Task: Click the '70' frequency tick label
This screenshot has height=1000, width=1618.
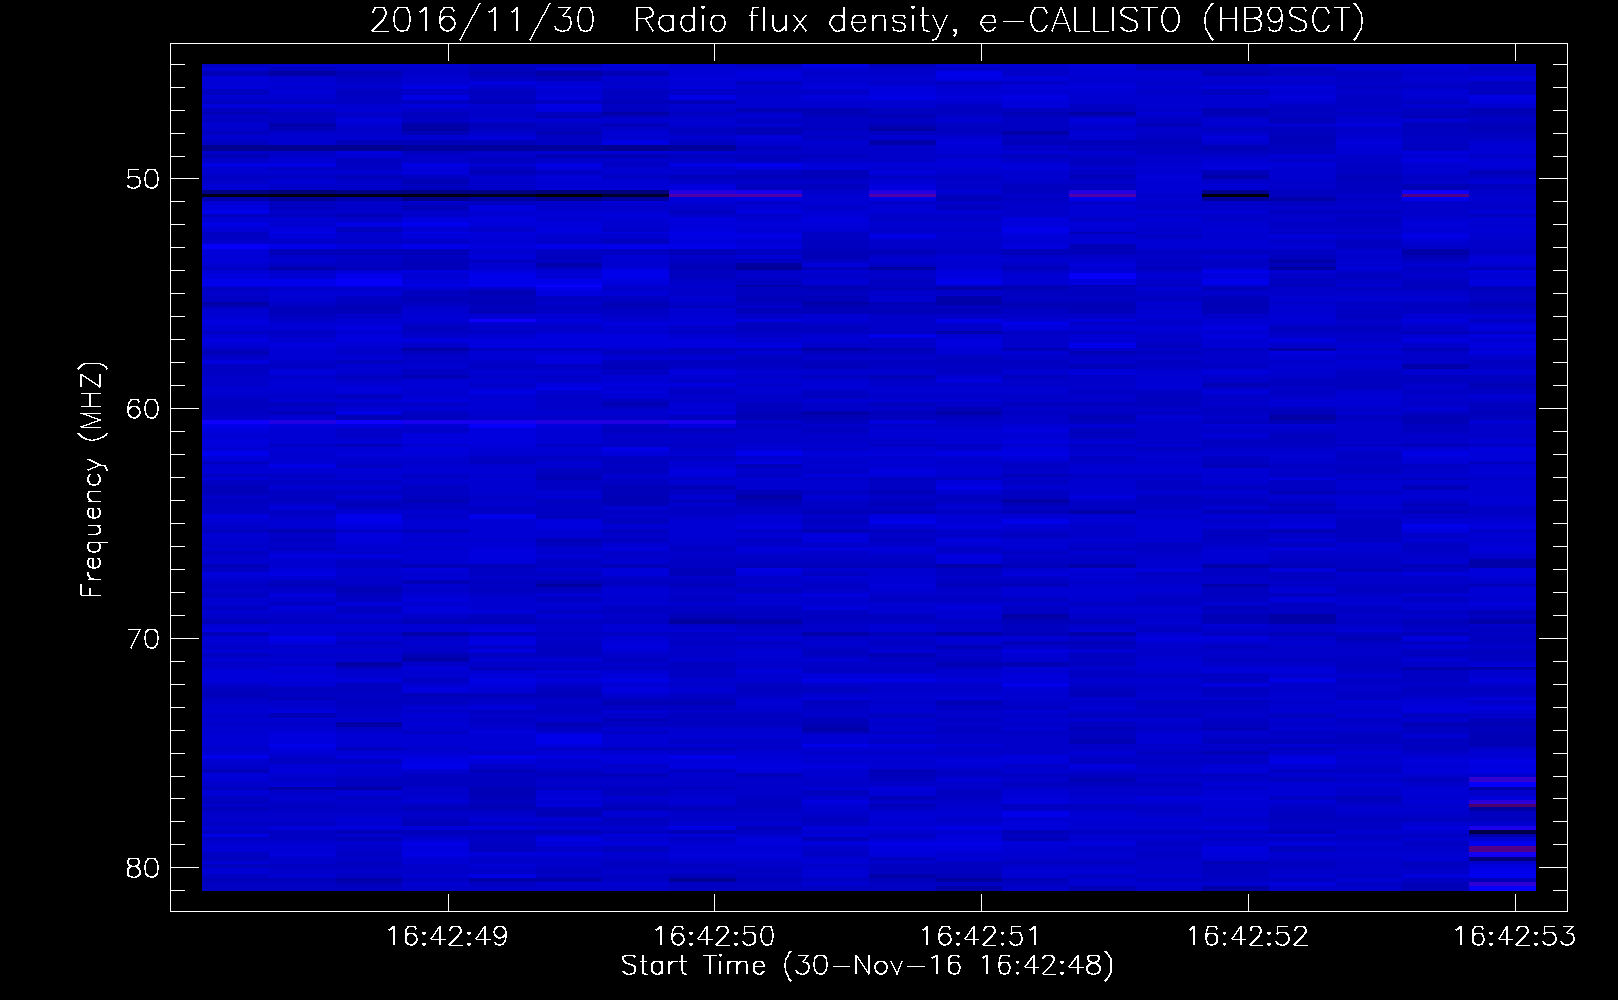Action: pos(144,638)
